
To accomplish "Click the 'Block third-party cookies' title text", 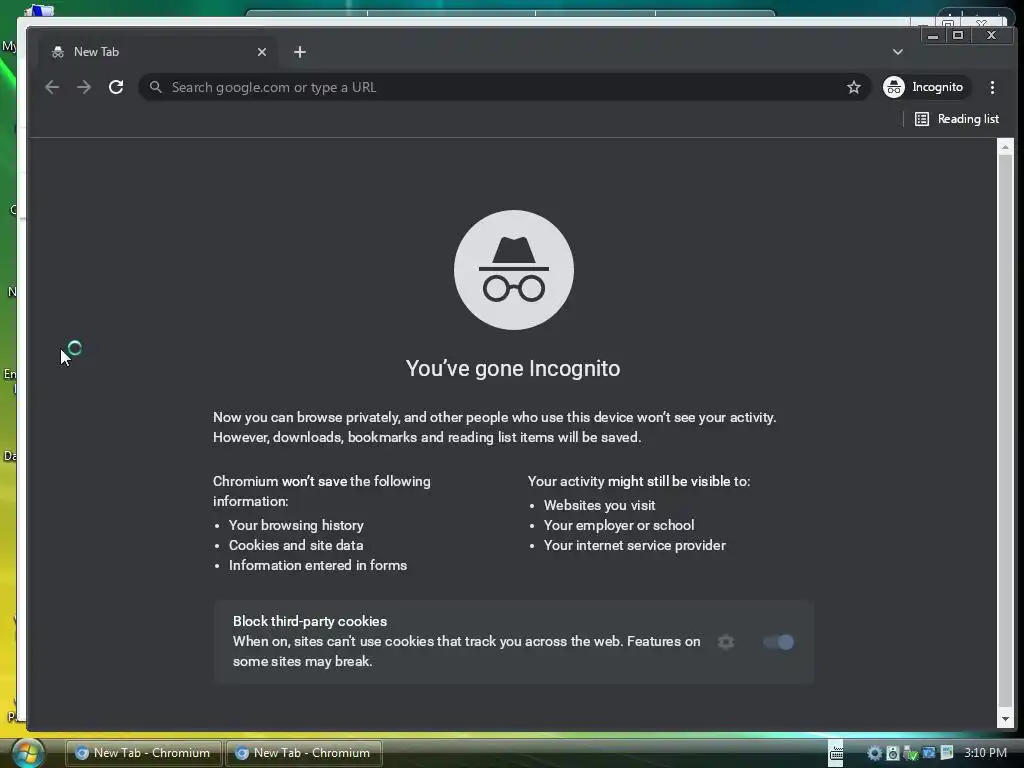I will point(310,621).
